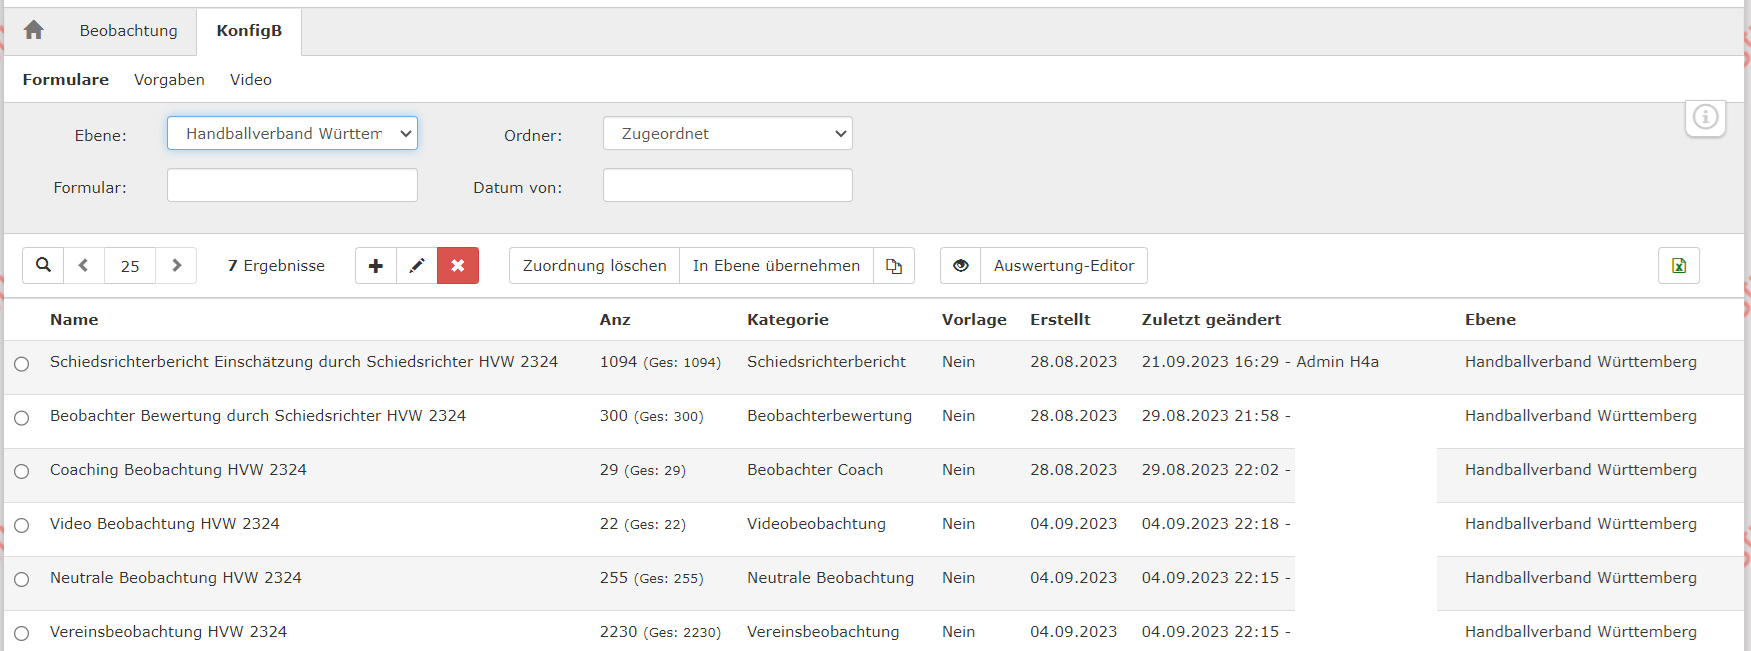
Task: Select Schiedsrichterbericht Einschätzung row radio button
Action: click(x=22, y=364)
